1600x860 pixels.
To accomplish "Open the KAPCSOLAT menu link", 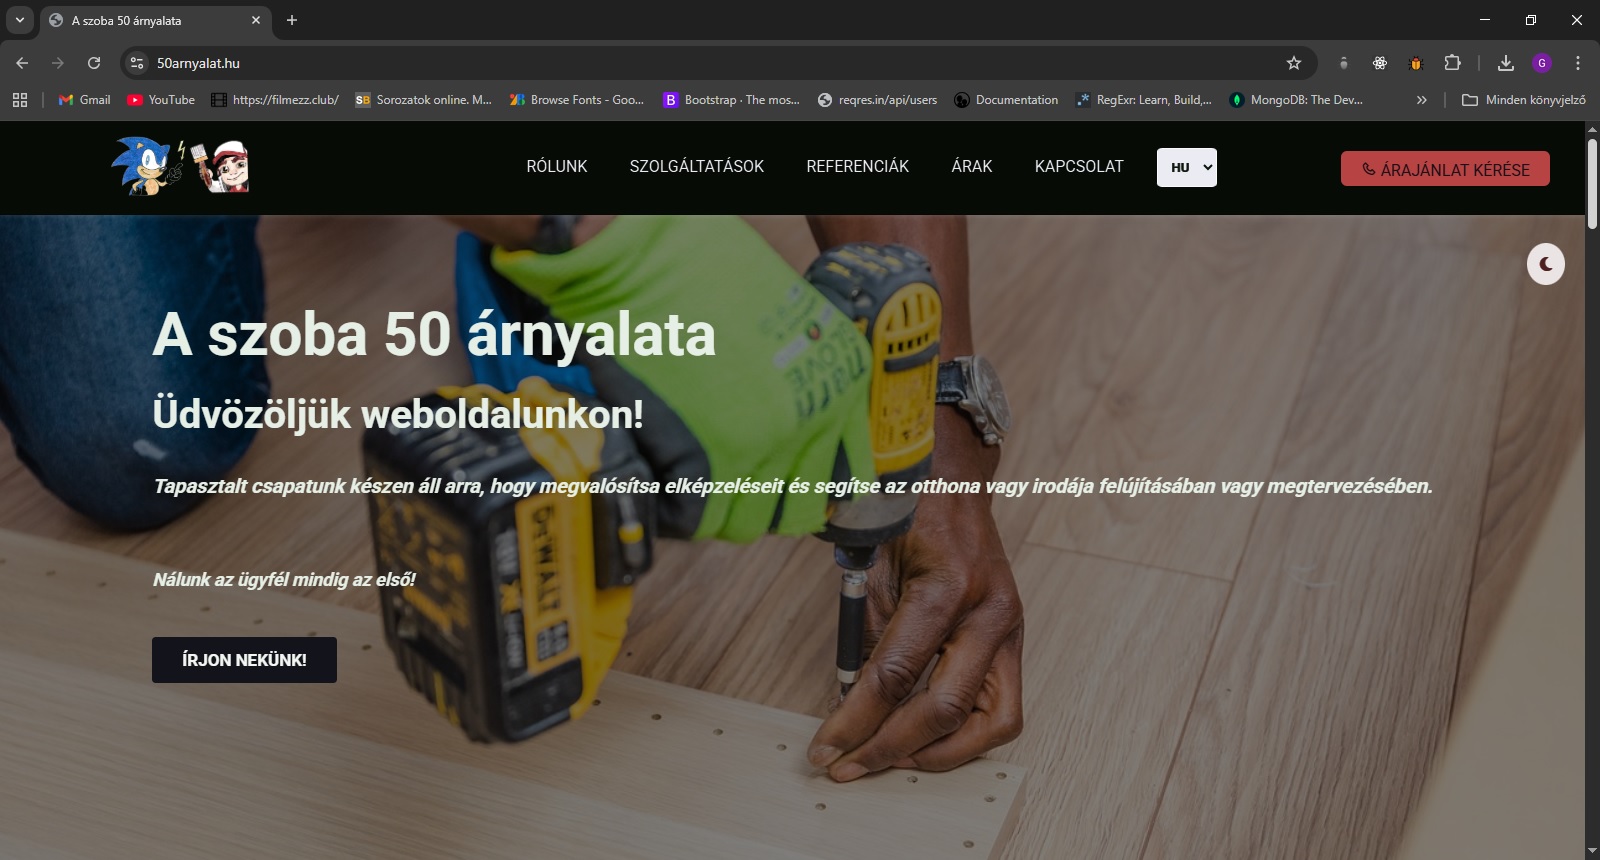I will [1079, 167].
